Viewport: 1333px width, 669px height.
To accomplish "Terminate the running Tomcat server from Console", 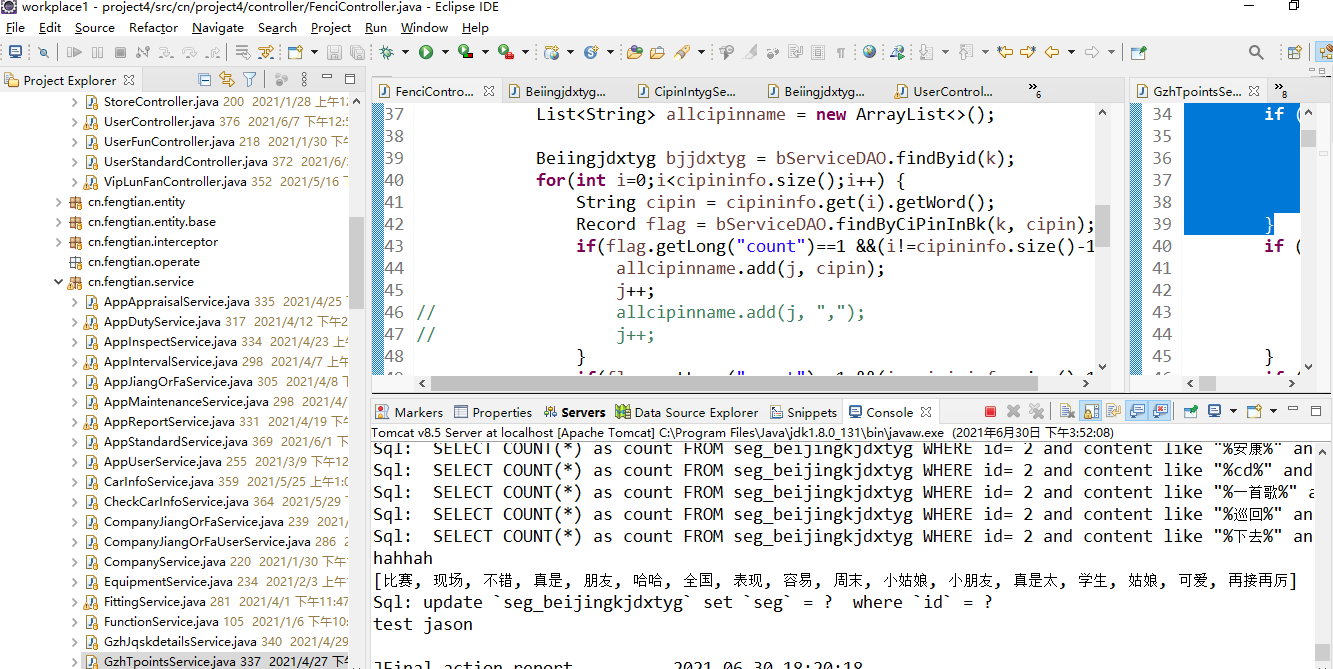I will click(x=990, y=411).
